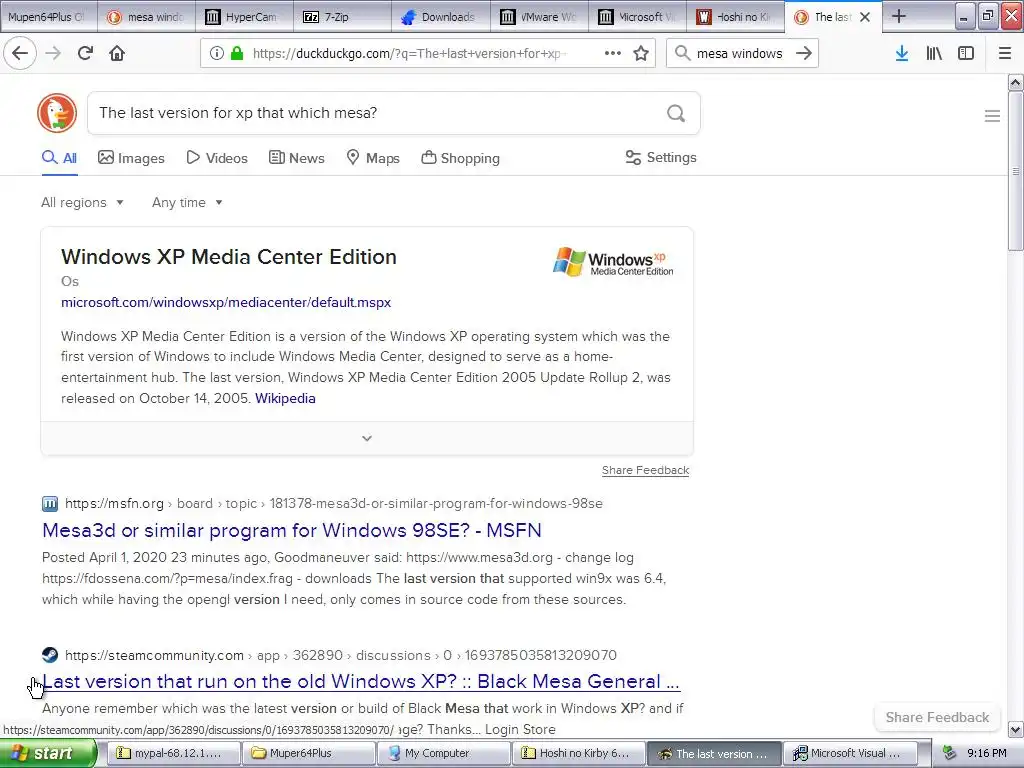This screenshot has height=768, width=1024.
Task: Switch to Mupen64Plus folder taskbar window
Action: (307, 754)
